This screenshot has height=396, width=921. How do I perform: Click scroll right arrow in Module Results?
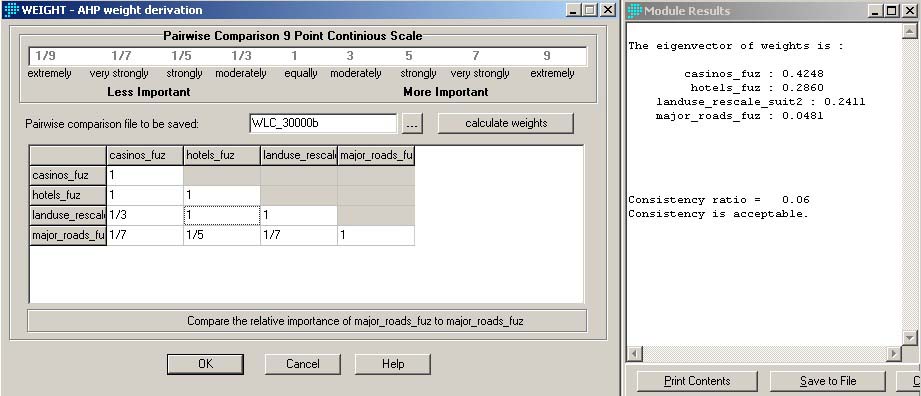coord(894,354)
